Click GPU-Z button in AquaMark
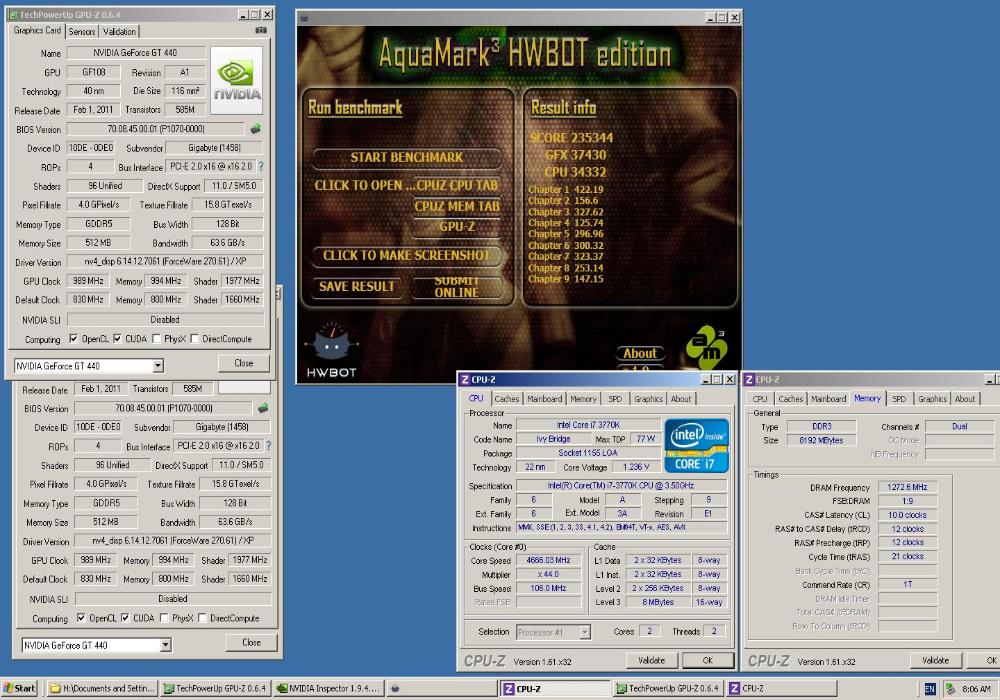 click(x=457, y=227)
